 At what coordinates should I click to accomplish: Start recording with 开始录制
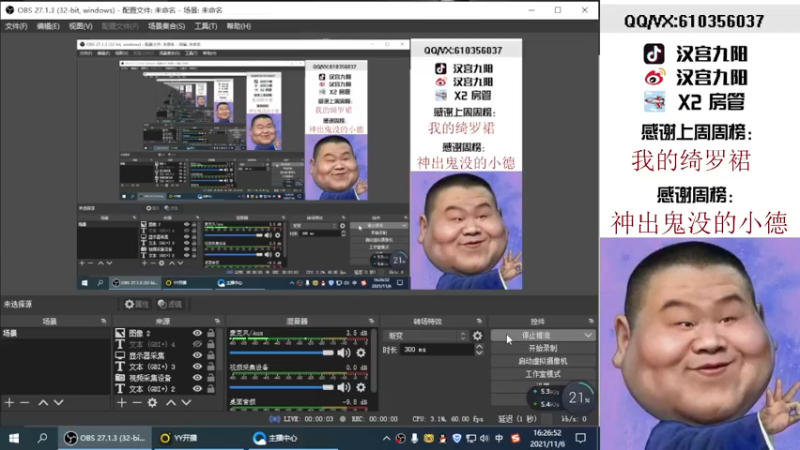[543, 348]
